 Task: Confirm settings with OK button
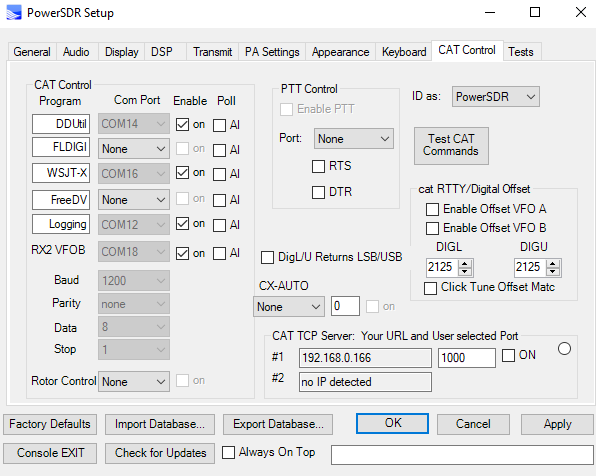point(392,424)
